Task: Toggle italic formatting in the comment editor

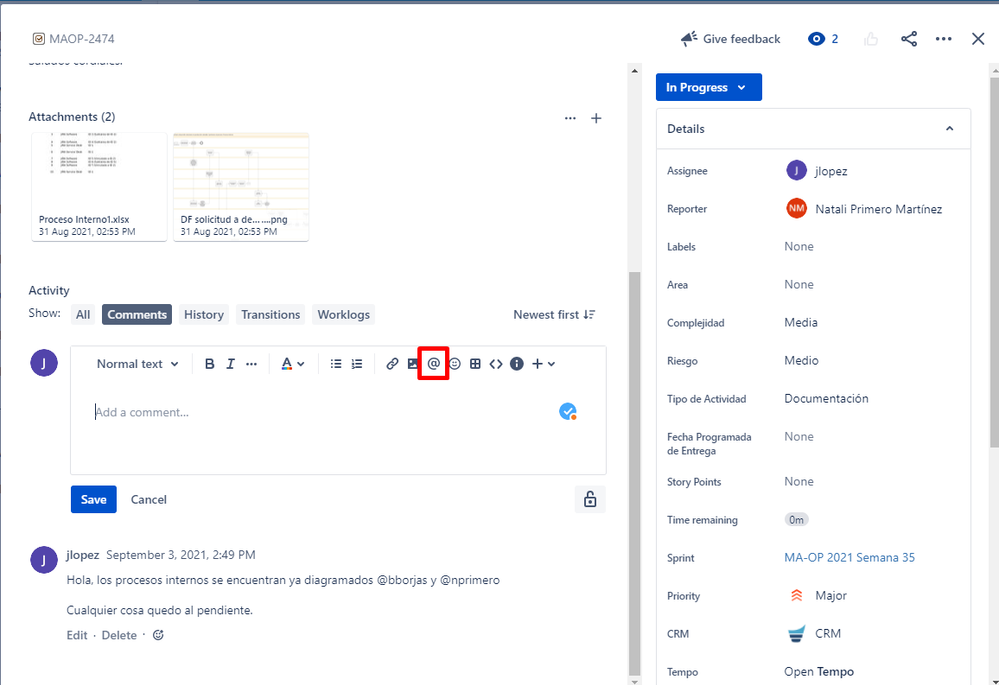Action: [x=230, y=363]
